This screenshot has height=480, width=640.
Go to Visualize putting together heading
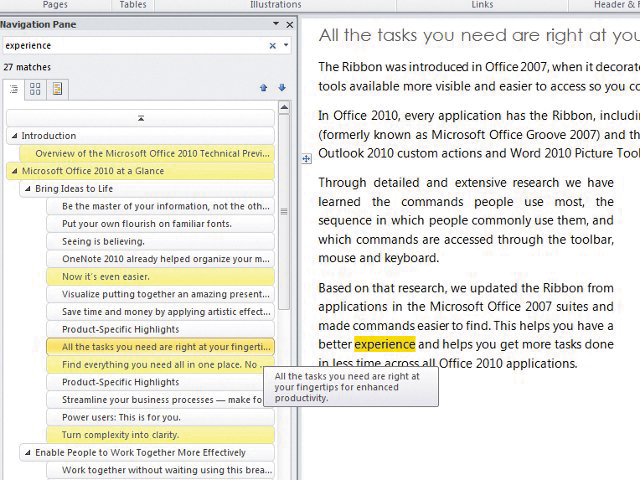click(160, 294)
